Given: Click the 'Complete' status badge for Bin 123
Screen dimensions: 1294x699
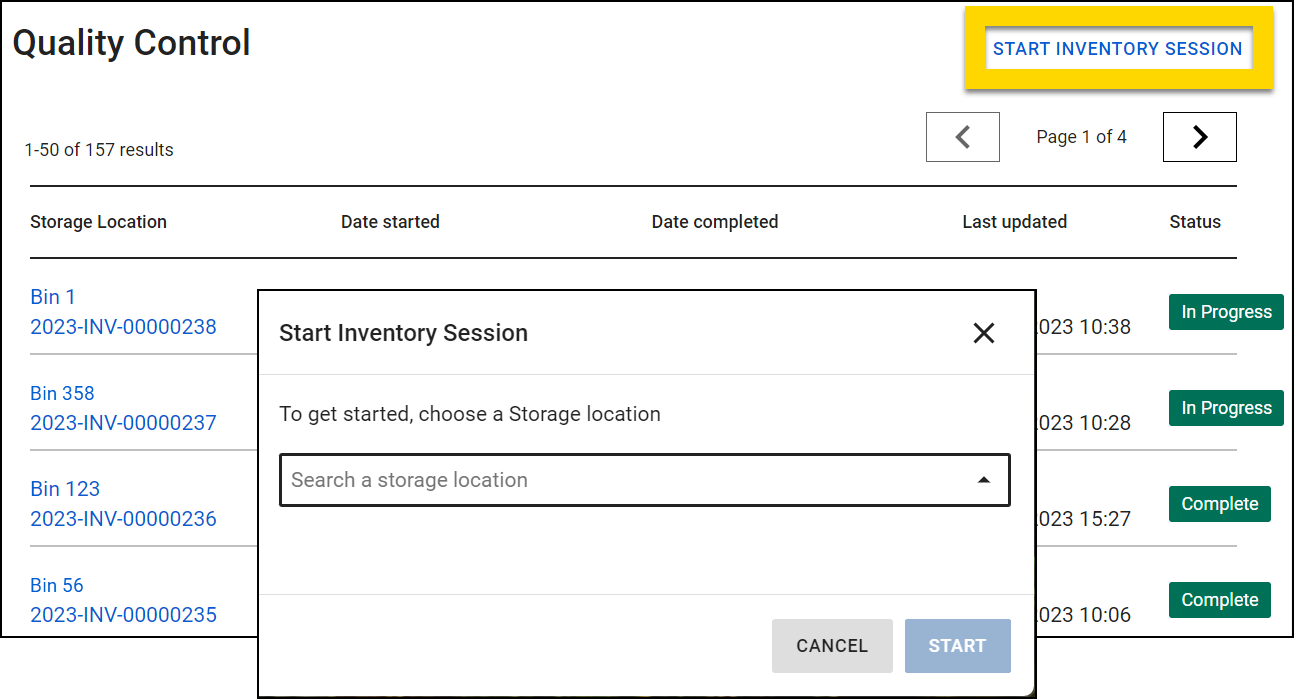Looking at the screenshot, I should pos(1219,504).
